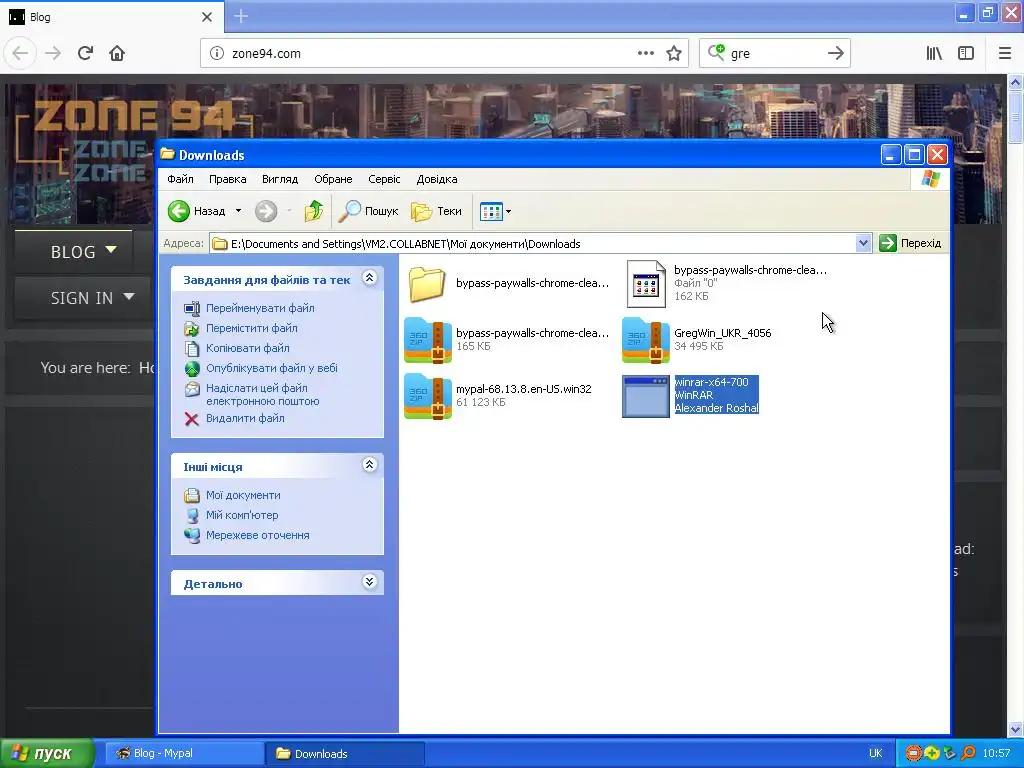Viewport: 1024px width, 768px height.
Task: Select the winrar-x64-700 installer icon
Action: pos(646,396)
